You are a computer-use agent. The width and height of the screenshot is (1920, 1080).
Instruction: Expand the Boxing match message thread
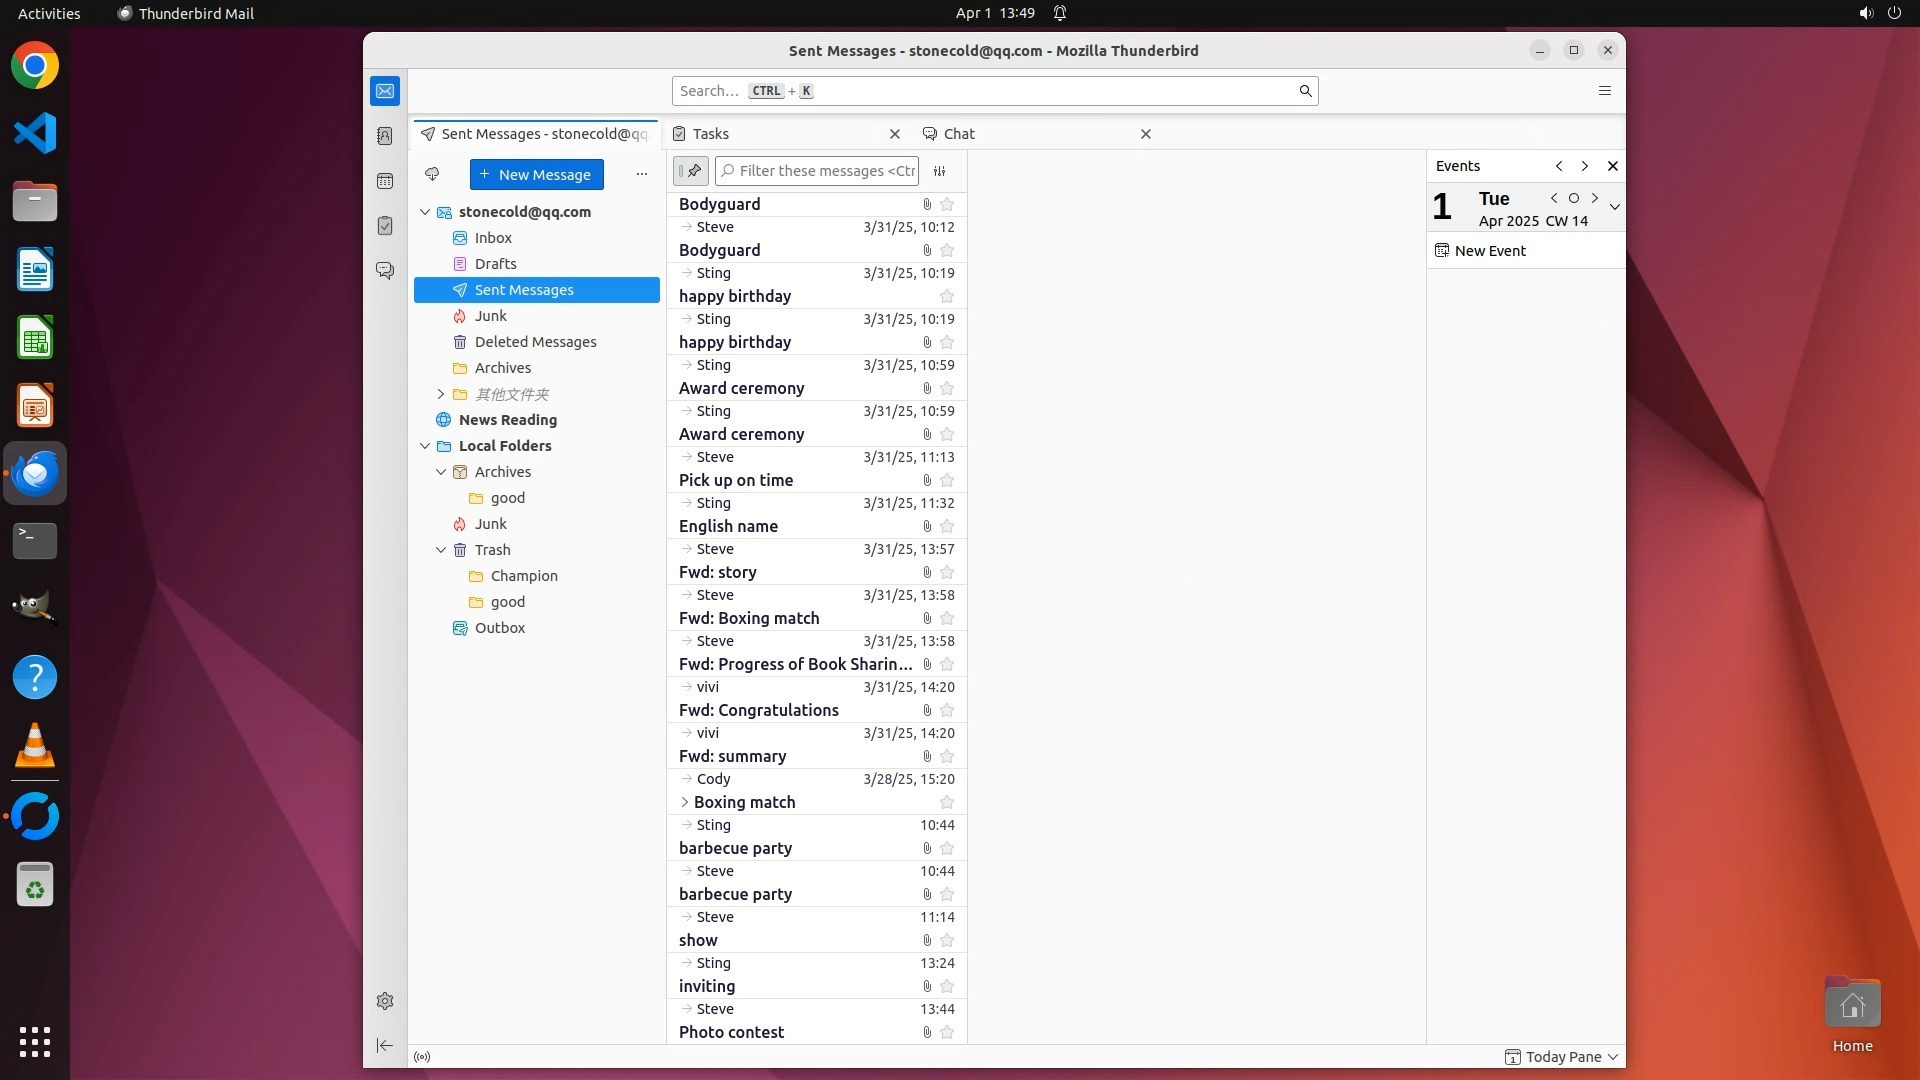click(685, 802)
